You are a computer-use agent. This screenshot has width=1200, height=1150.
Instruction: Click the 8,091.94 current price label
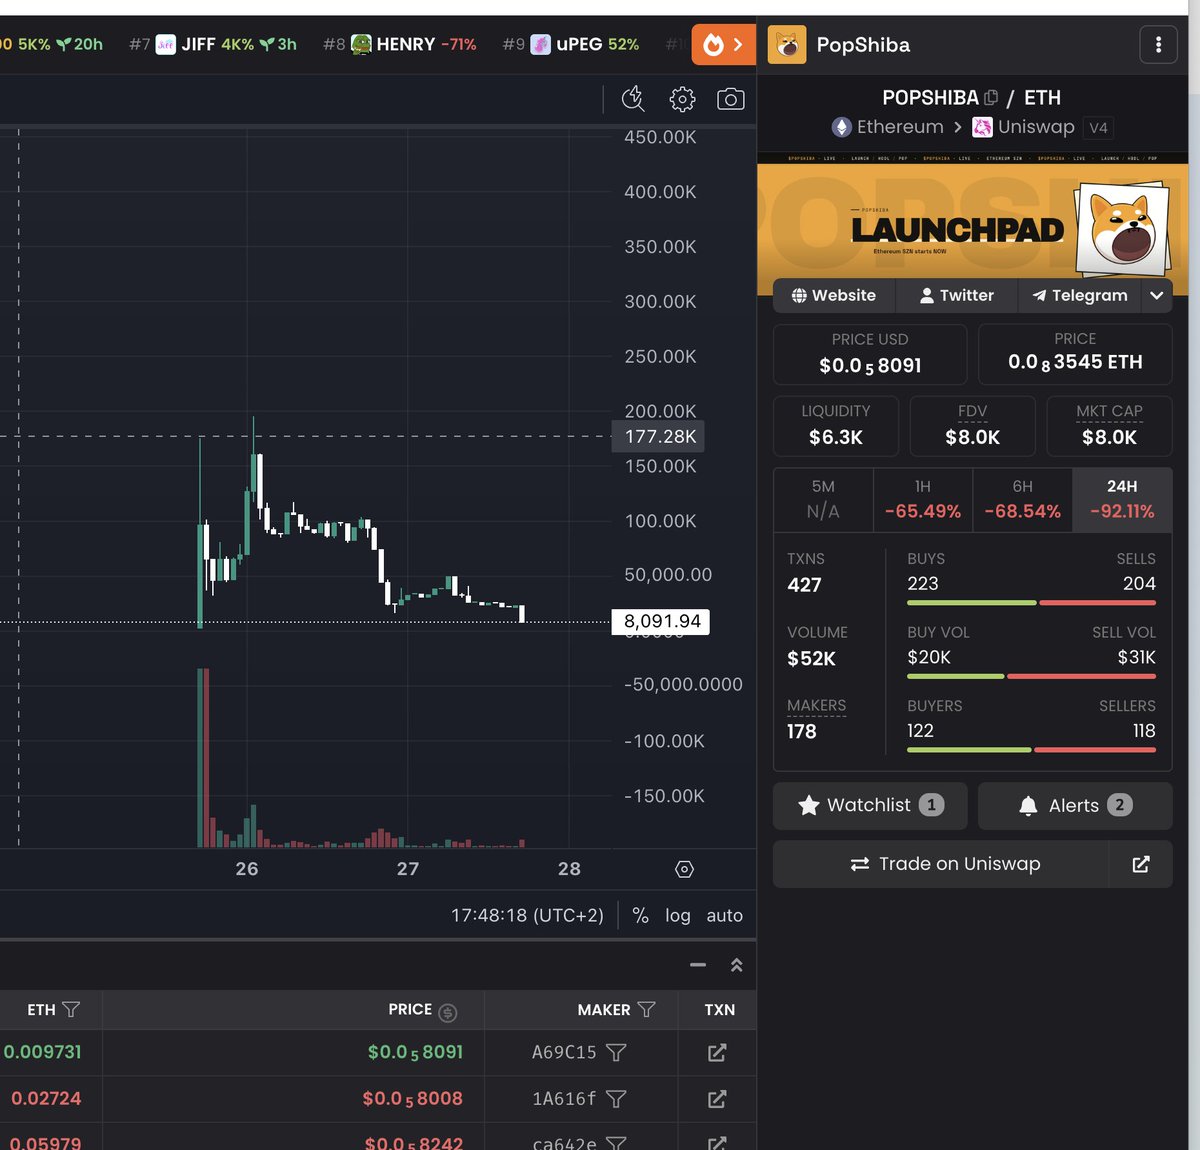tap(661, 621)
